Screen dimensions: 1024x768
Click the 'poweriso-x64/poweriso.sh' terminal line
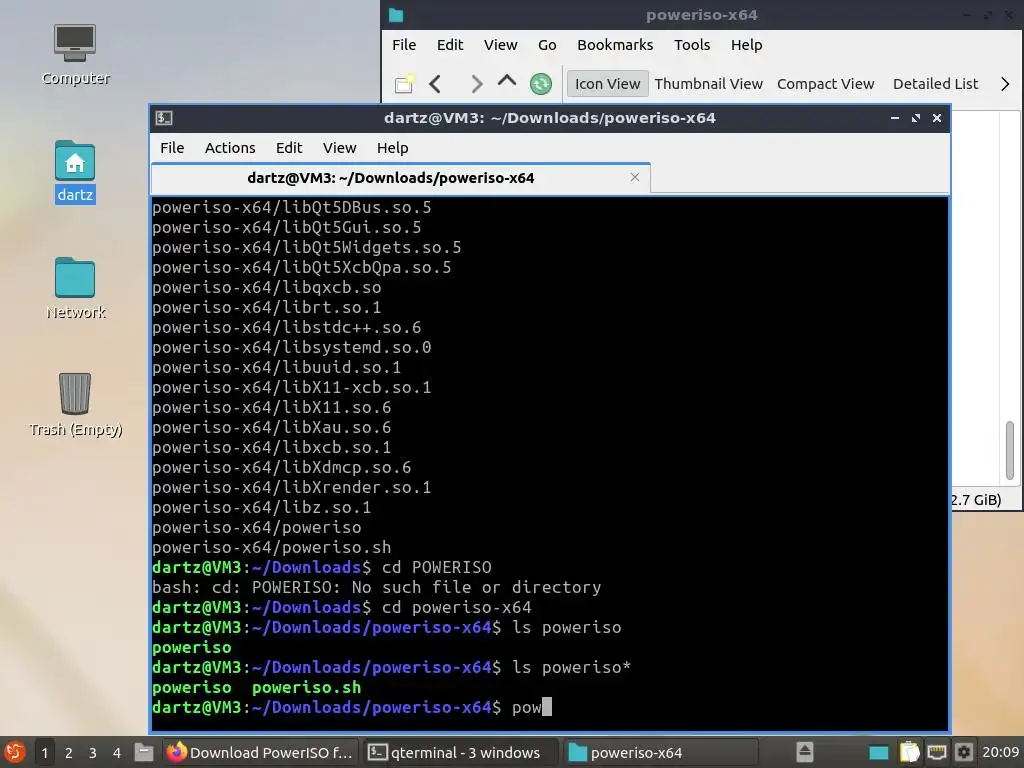[272, 547]
